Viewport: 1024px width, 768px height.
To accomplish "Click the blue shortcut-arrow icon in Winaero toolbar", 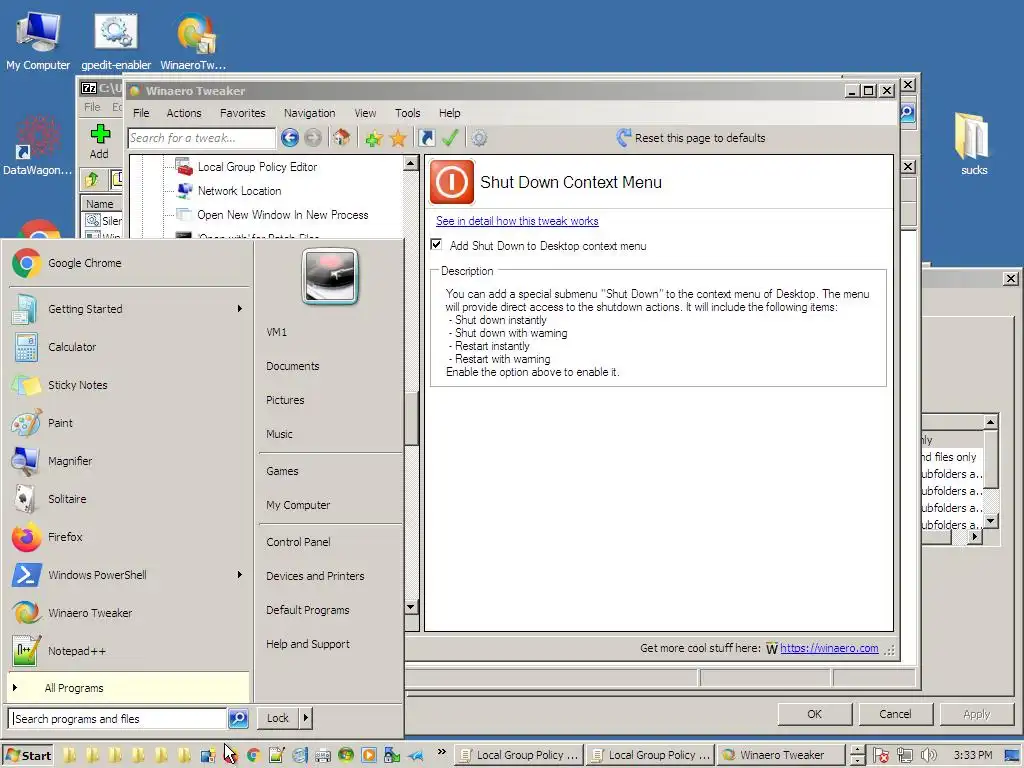I will click(426, 138).
